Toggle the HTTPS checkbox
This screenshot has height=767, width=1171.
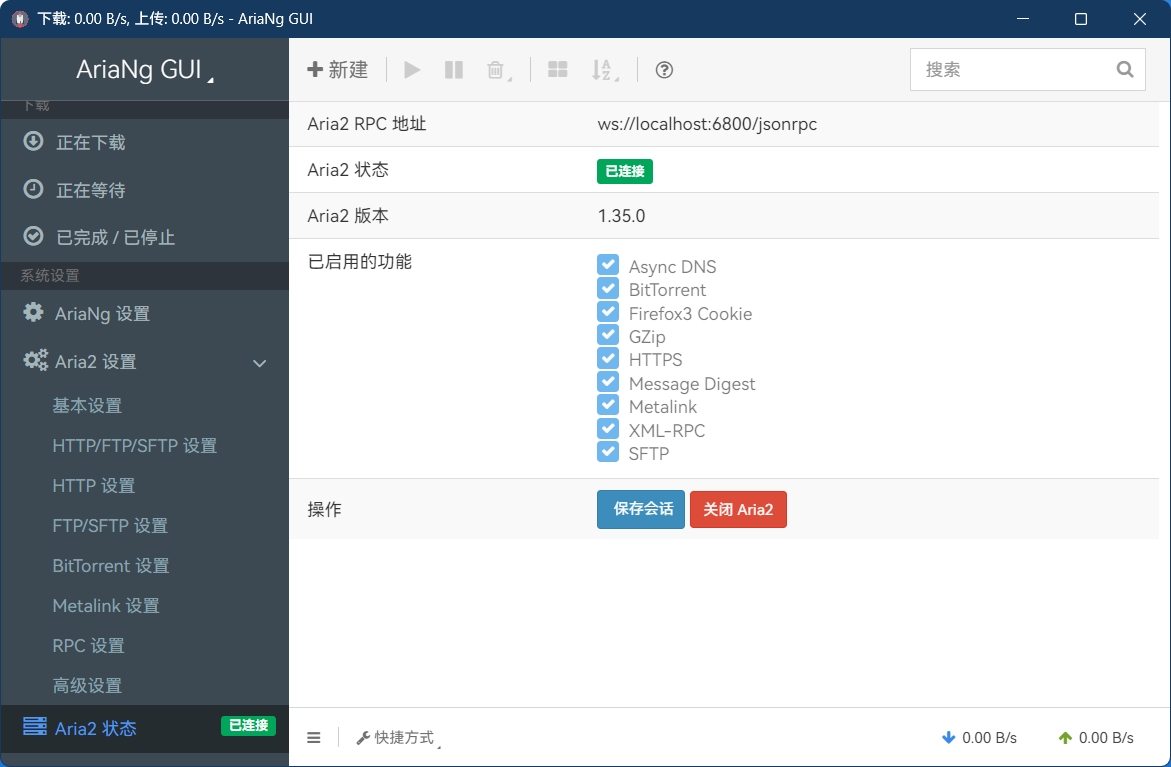(x=608, y=358)
